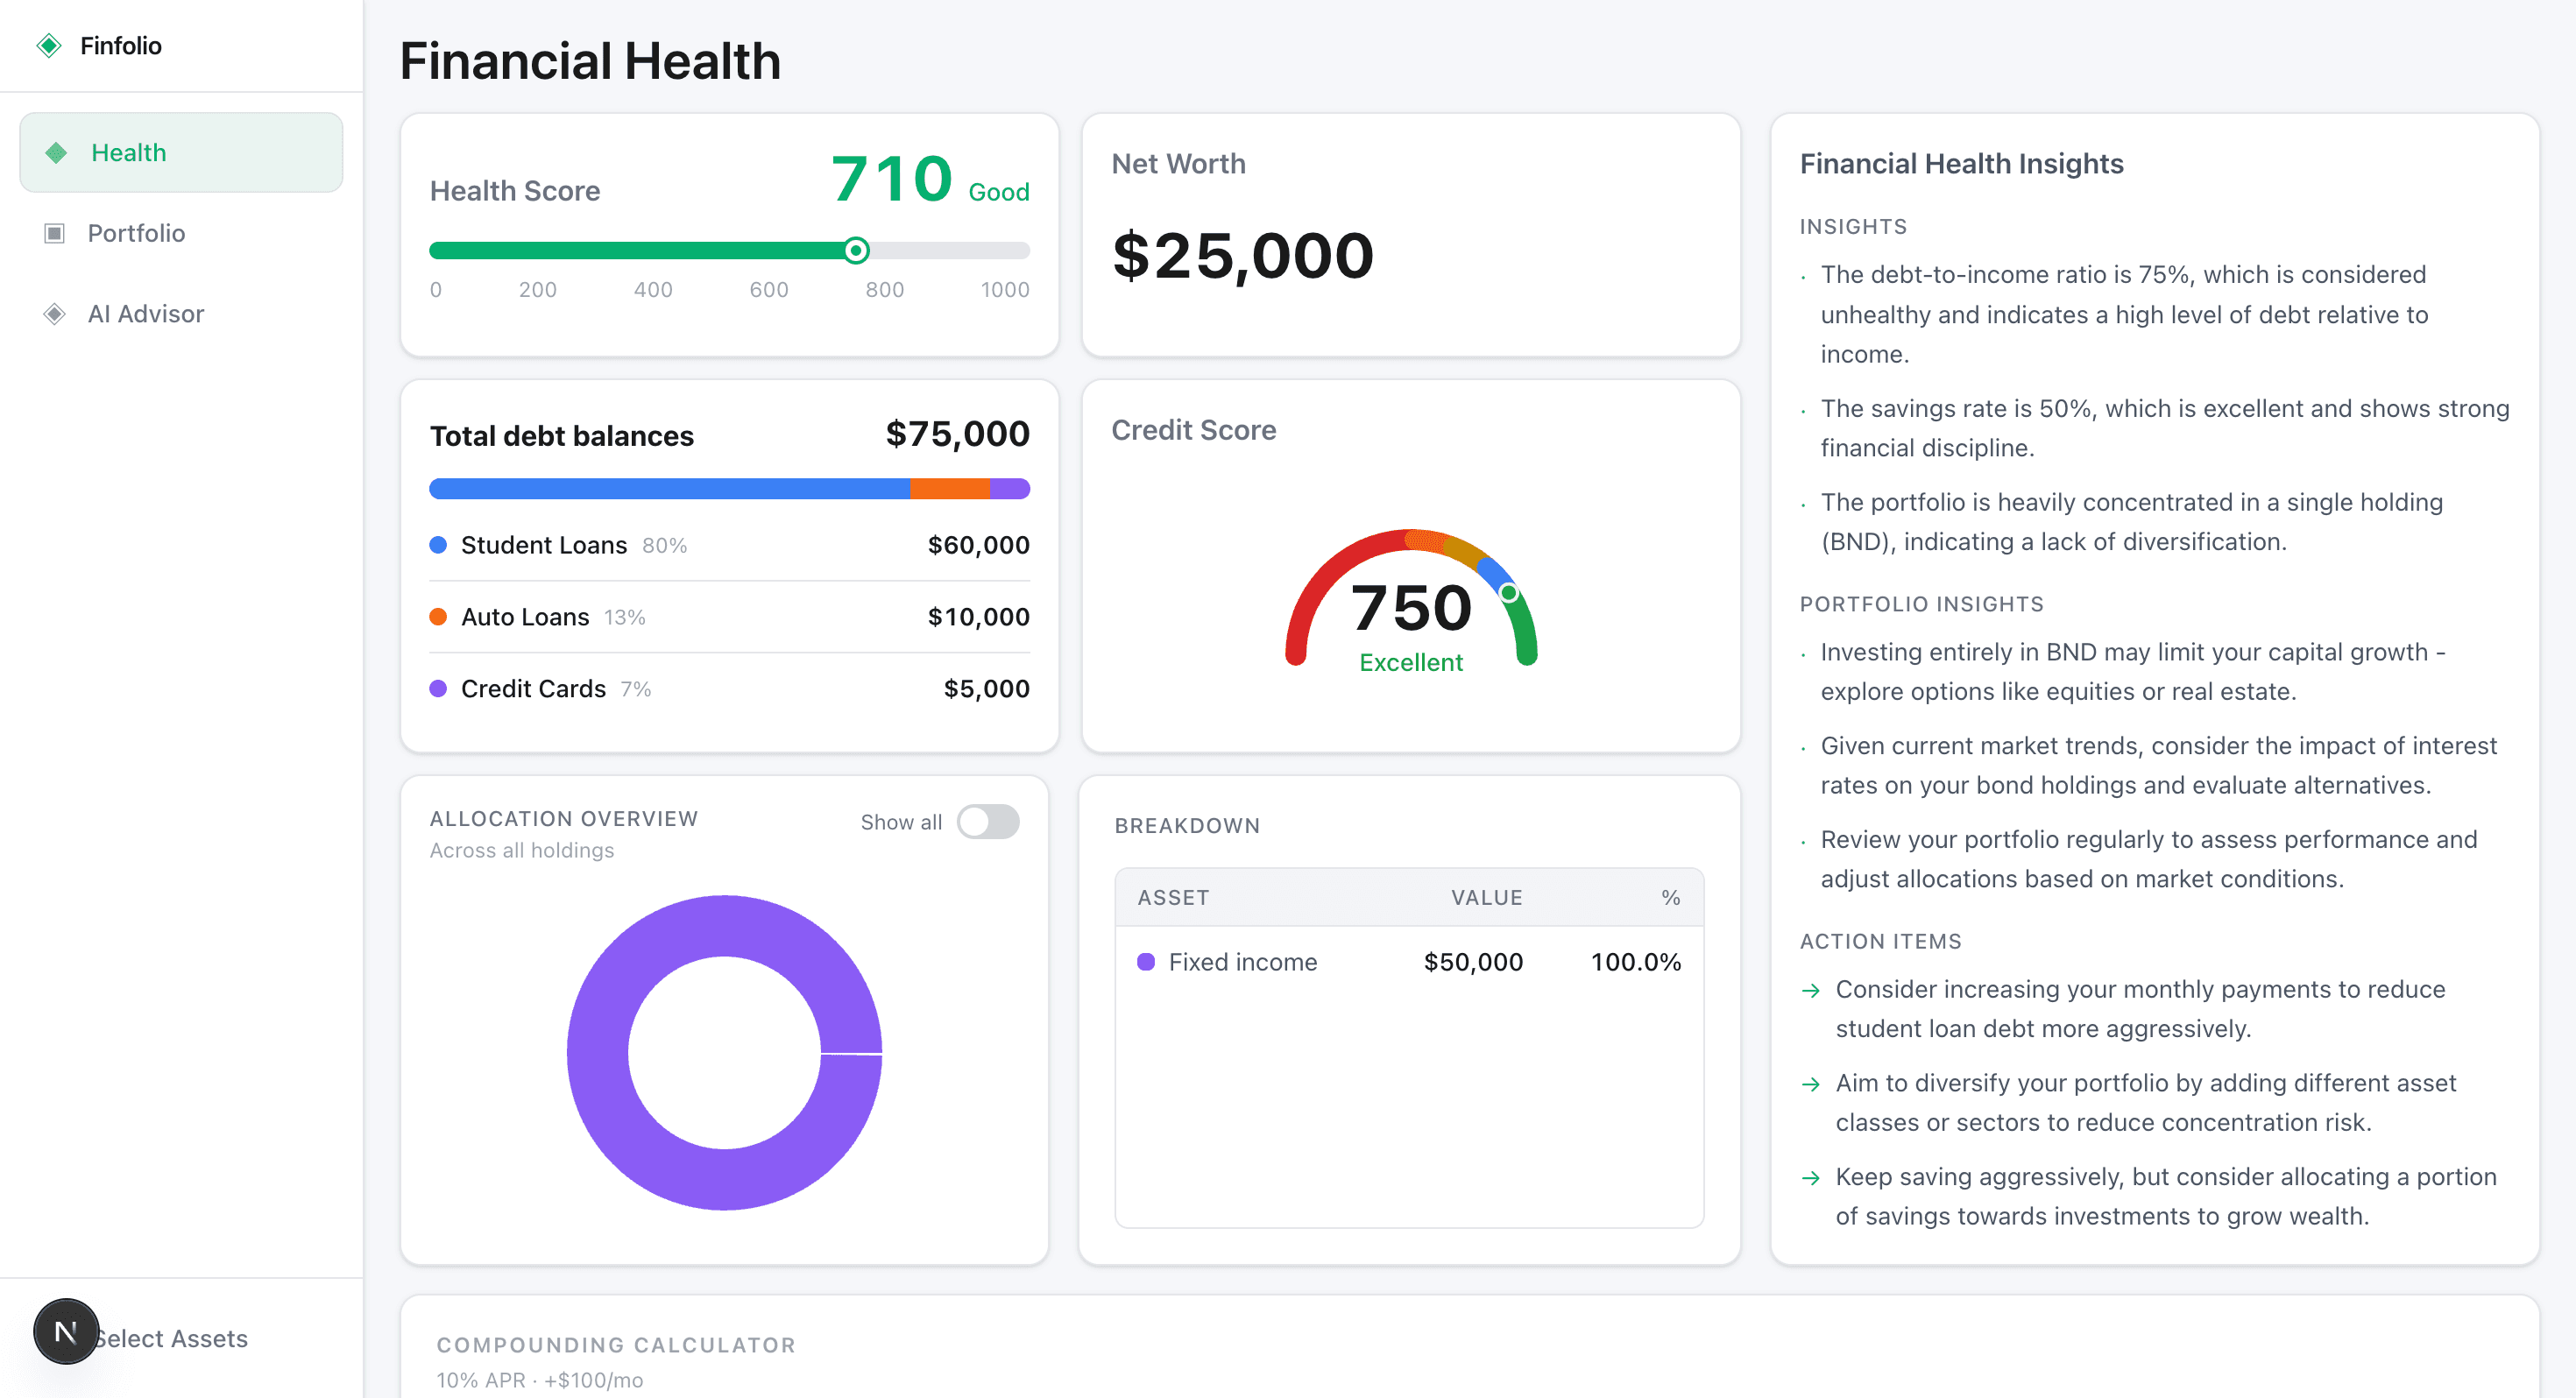Click the Portfolio square icon in sidebar

(x=55, y=233)
